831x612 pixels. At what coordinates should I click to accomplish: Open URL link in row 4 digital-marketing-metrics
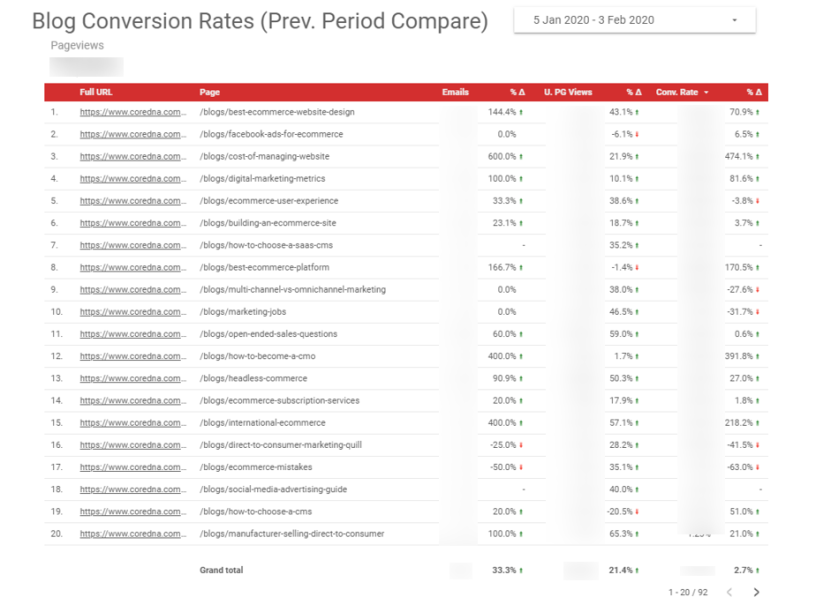[132, 179]
